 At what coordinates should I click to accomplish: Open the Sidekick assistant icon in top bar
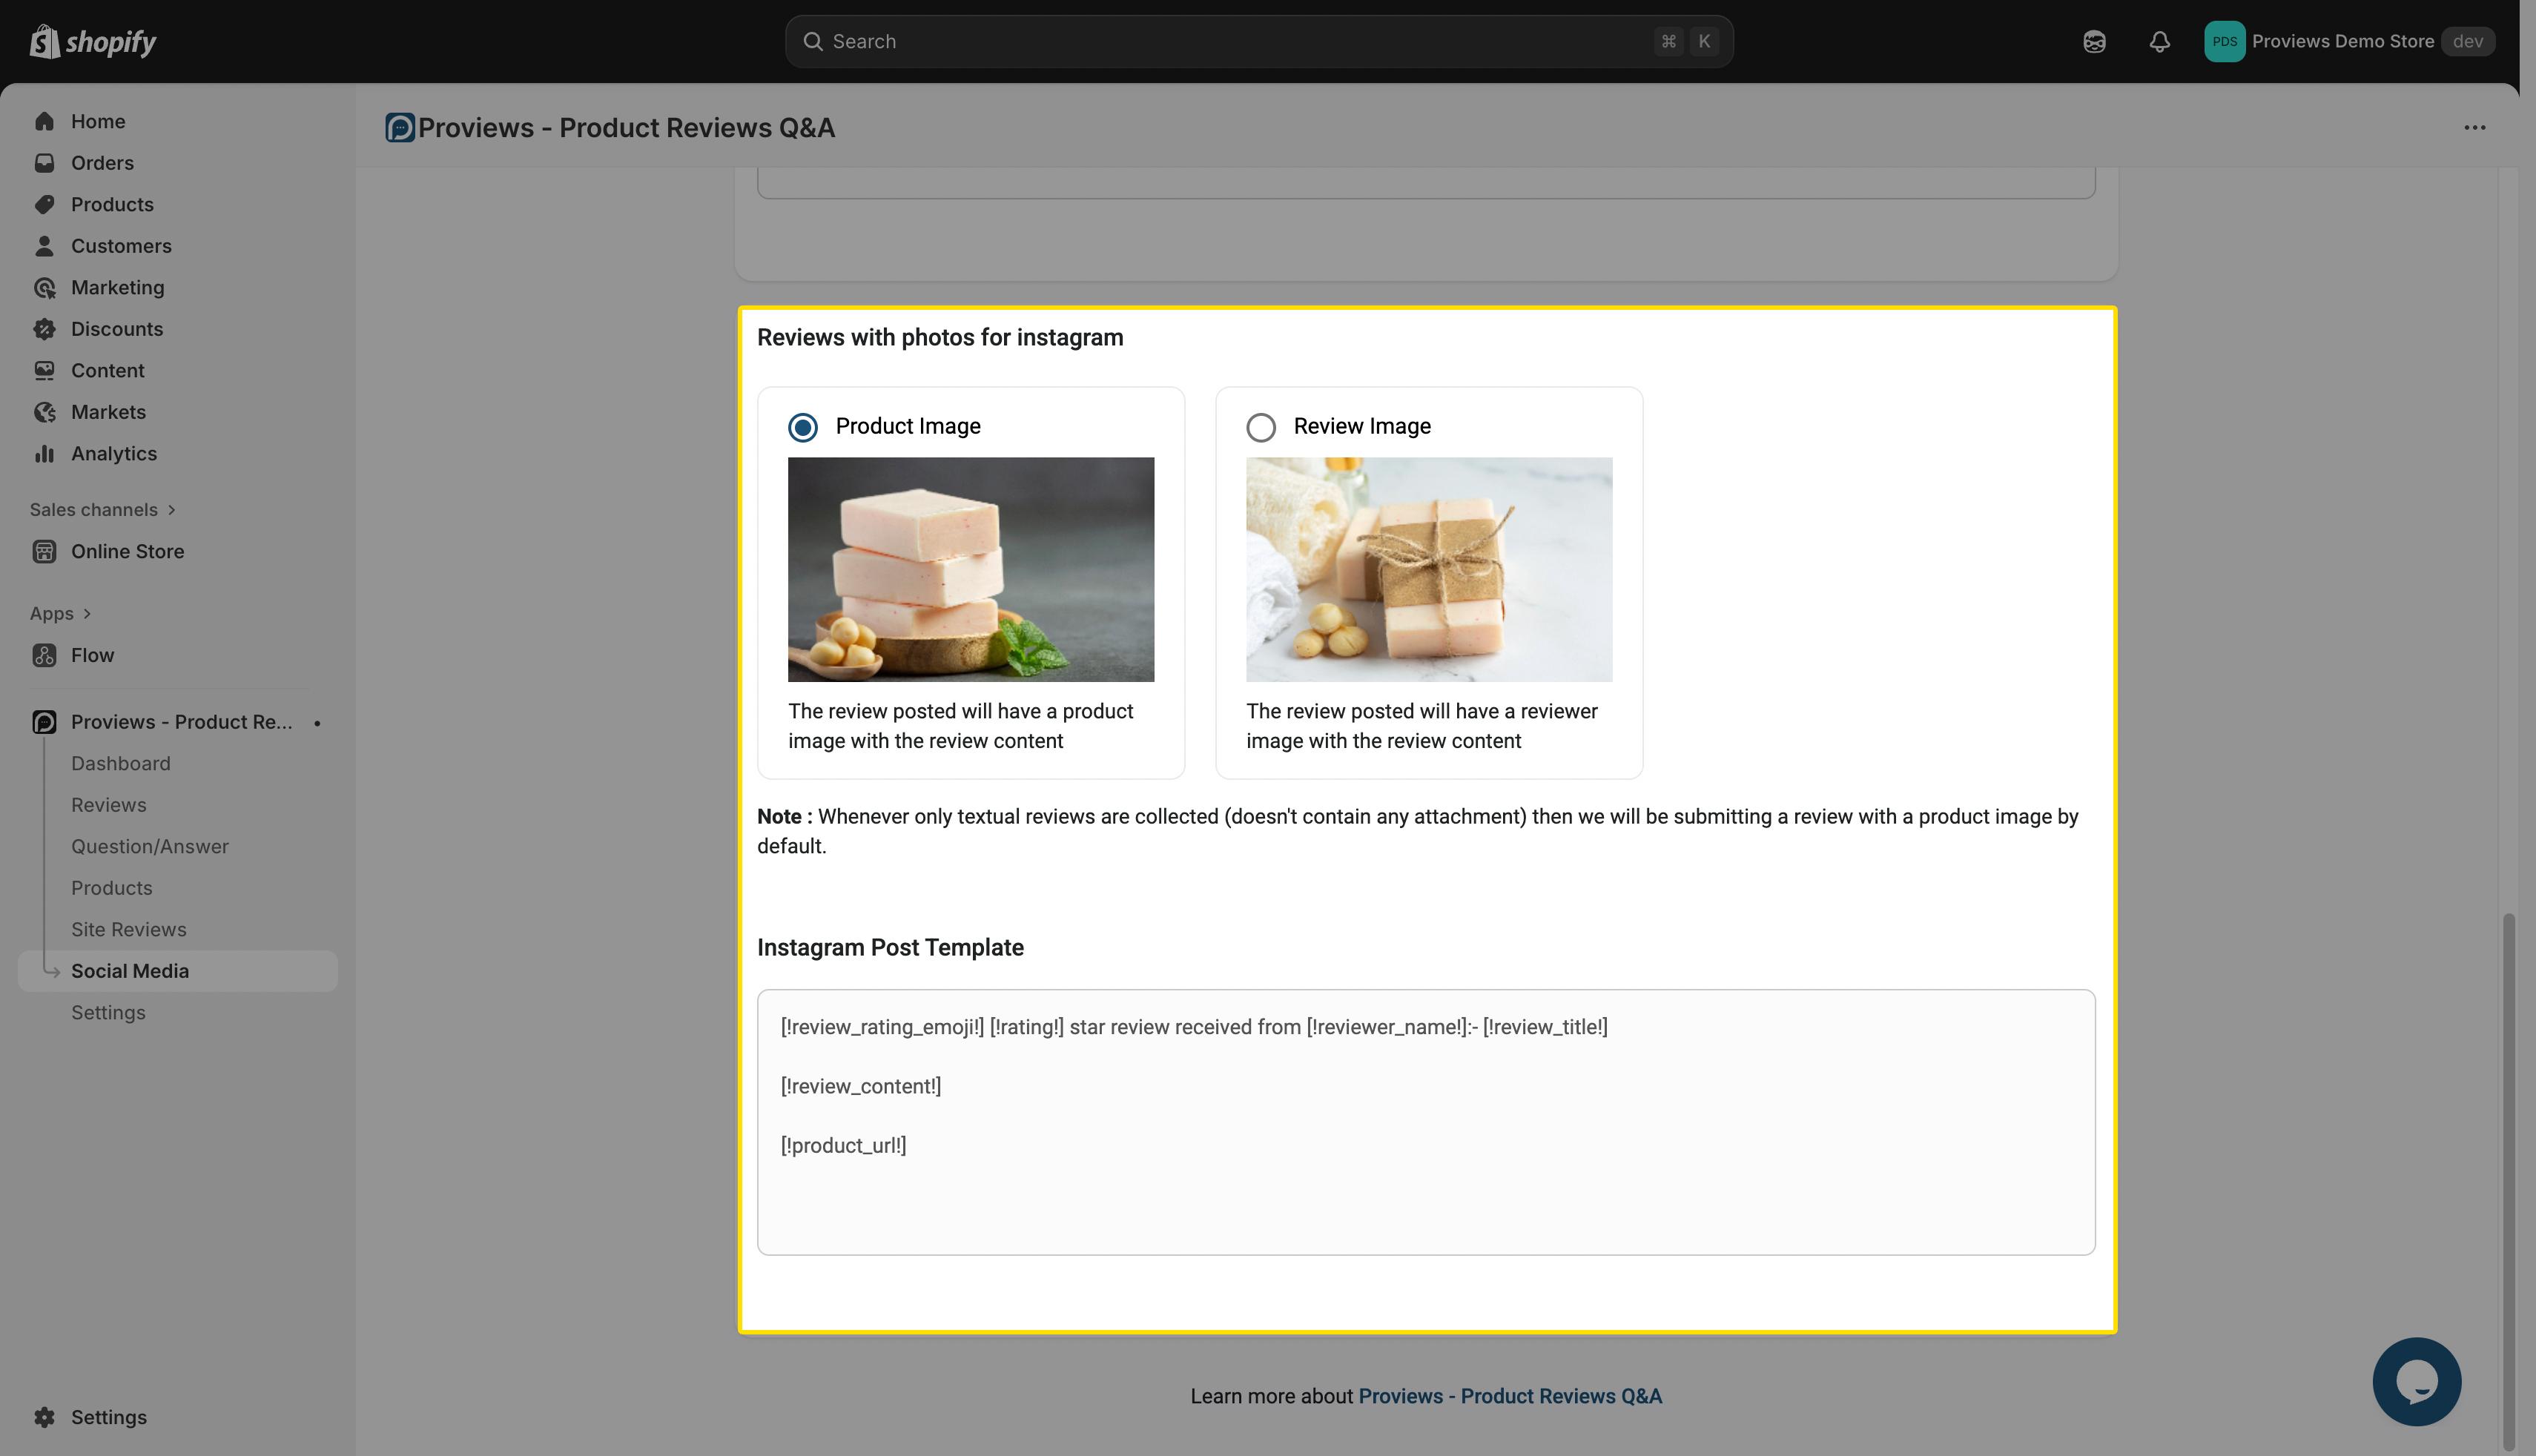coord(2094,41)
